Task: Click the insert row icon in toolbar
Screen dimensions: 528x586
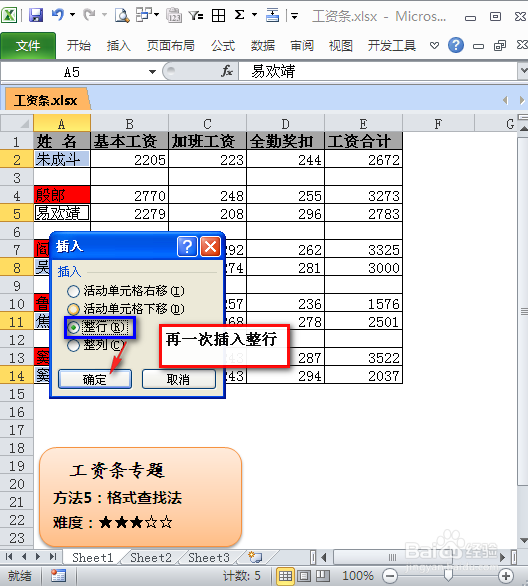Action: [272, 15]
